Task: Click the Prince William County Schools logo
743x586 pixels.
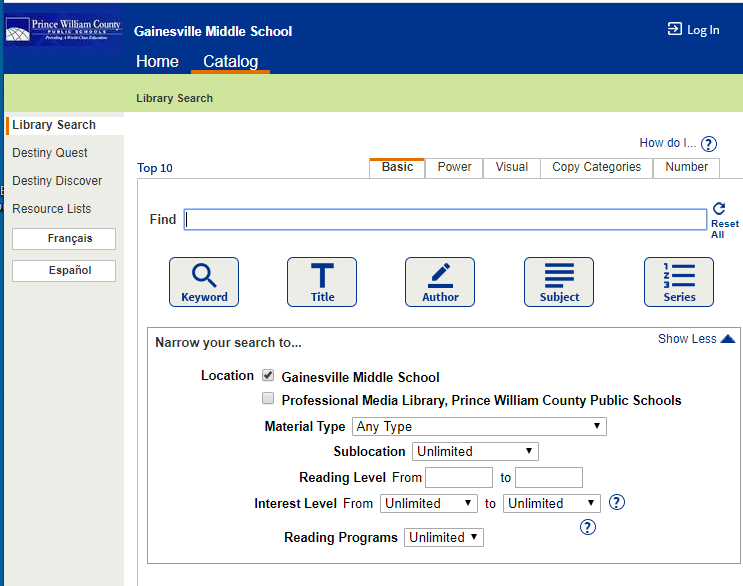Action: (x=63, y=30)
